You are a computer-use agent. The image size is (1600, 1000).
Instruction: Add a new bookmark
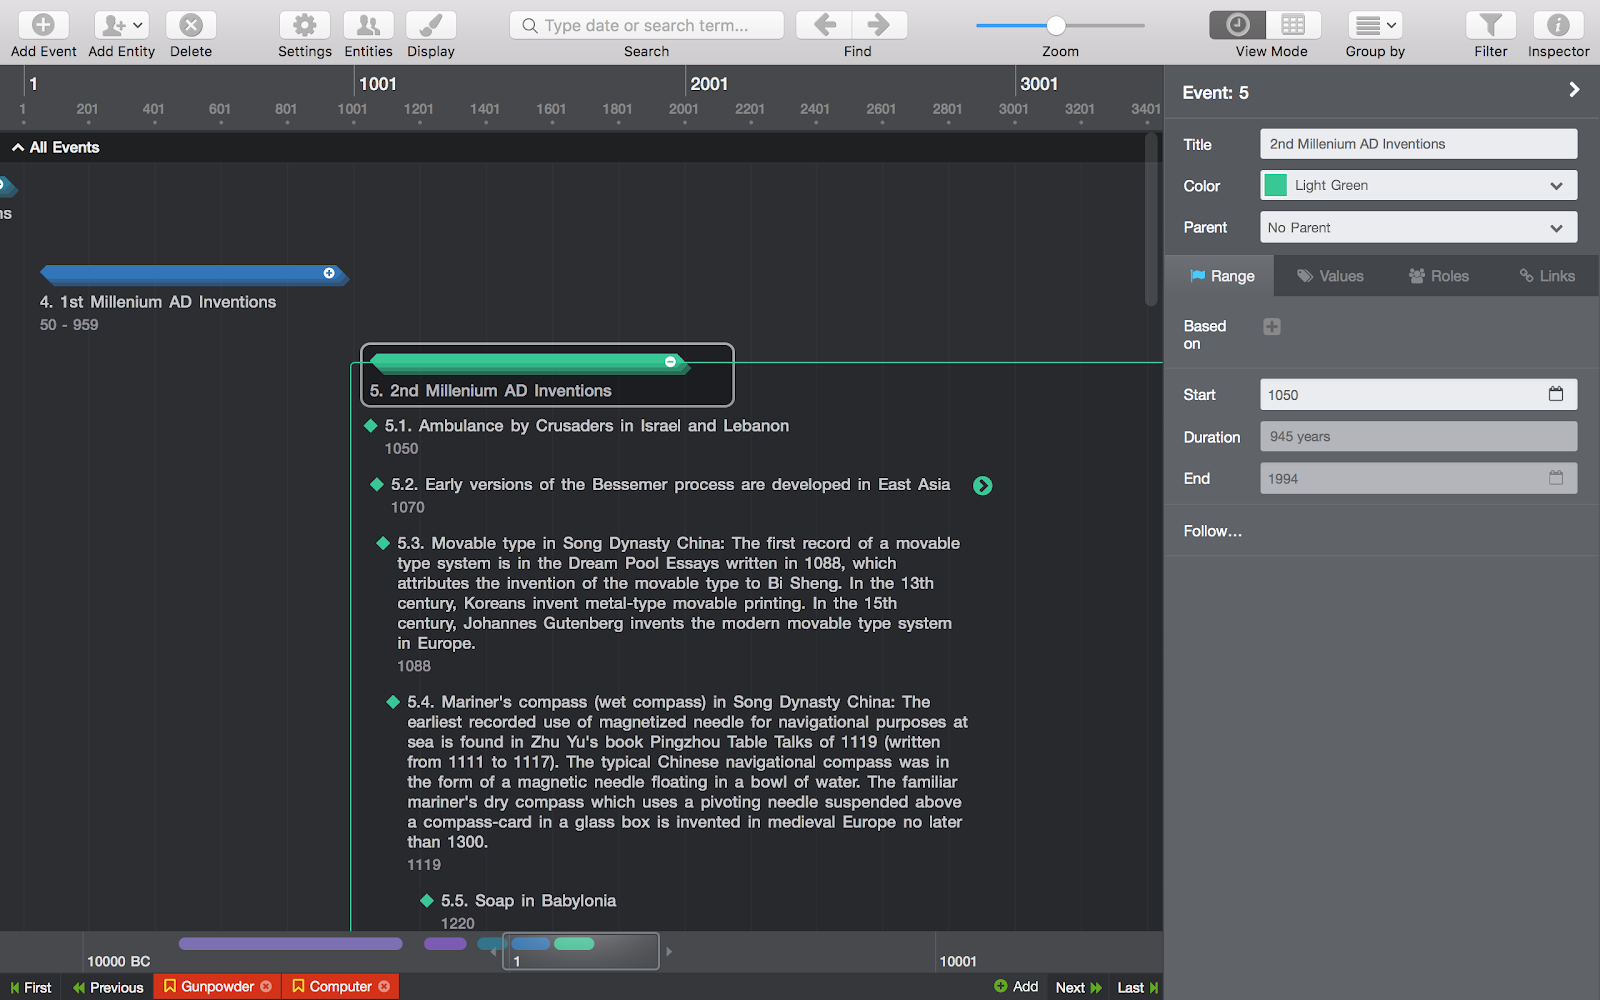click(1016, 986)
